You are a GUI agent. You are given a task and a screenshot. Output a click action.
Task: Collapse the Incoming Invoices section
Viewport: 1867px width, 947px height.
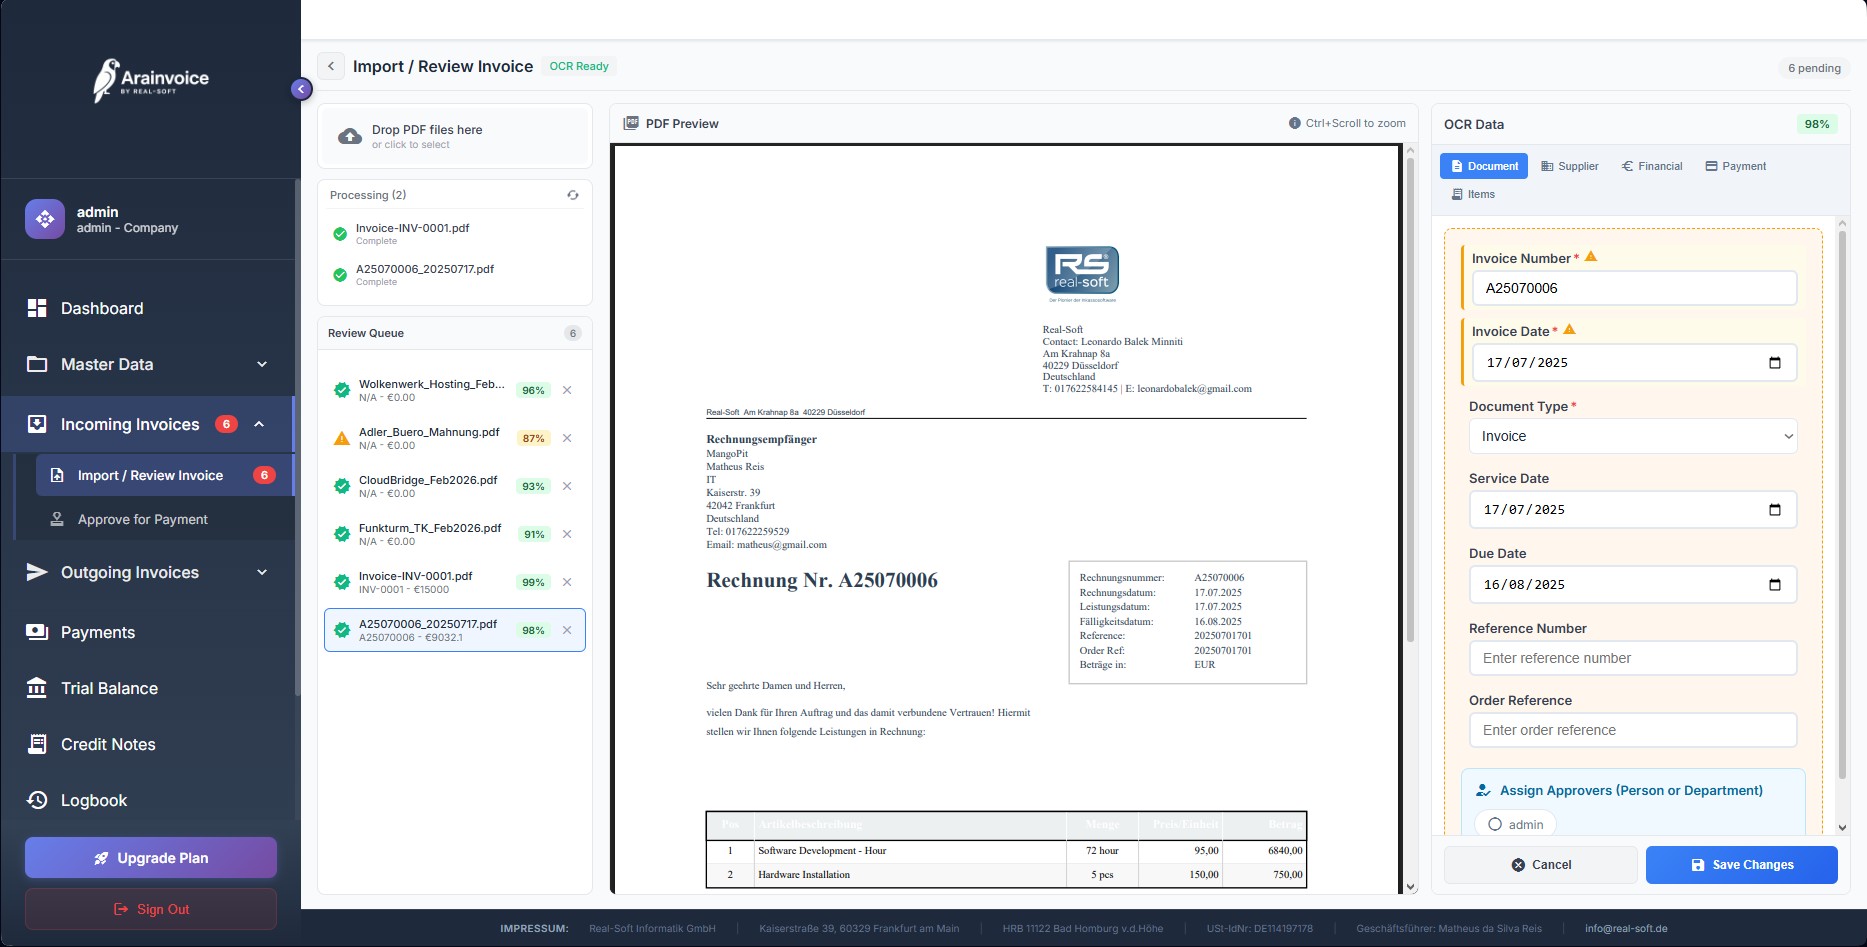point(259,424)
